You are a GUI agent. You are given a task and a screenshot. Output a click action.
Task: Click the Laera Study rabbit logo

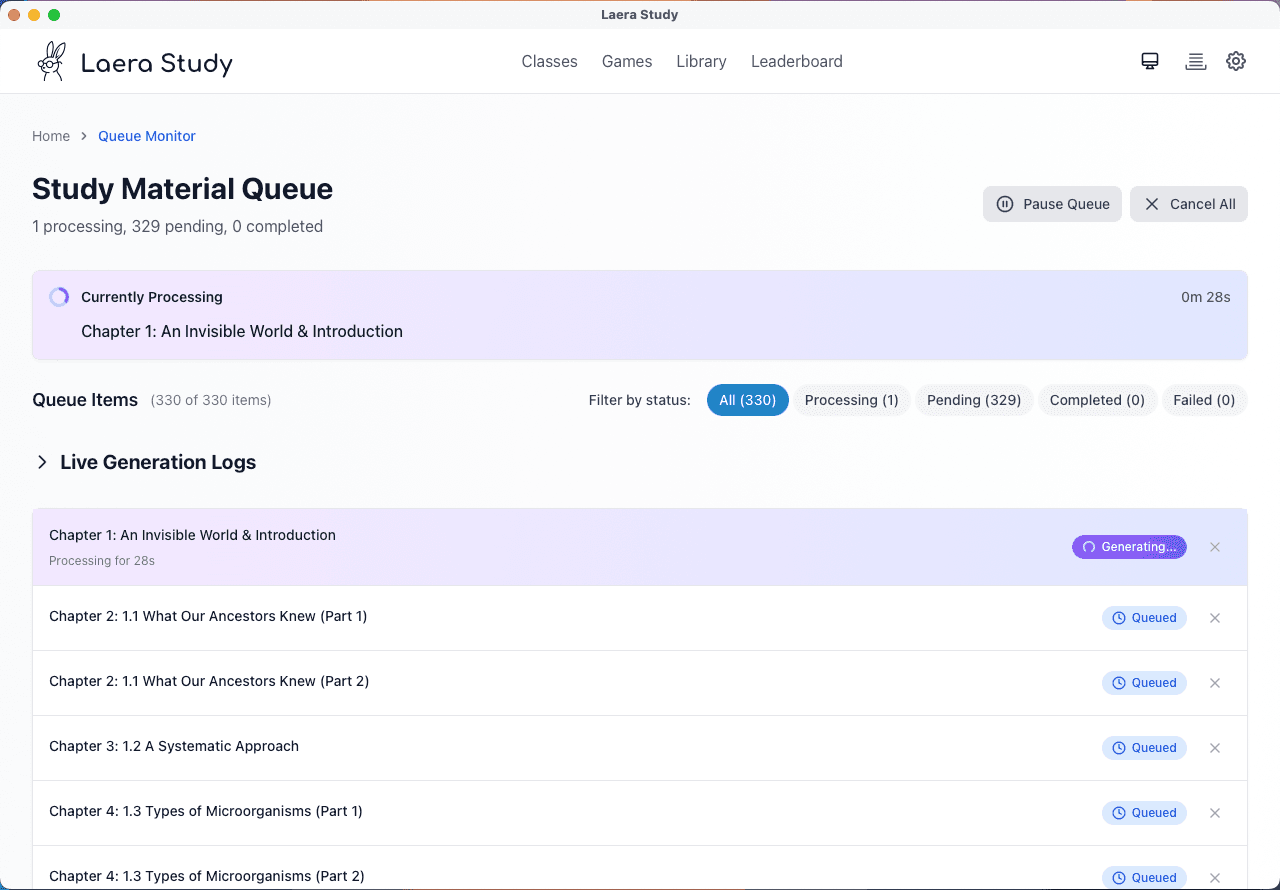(51, 60)
